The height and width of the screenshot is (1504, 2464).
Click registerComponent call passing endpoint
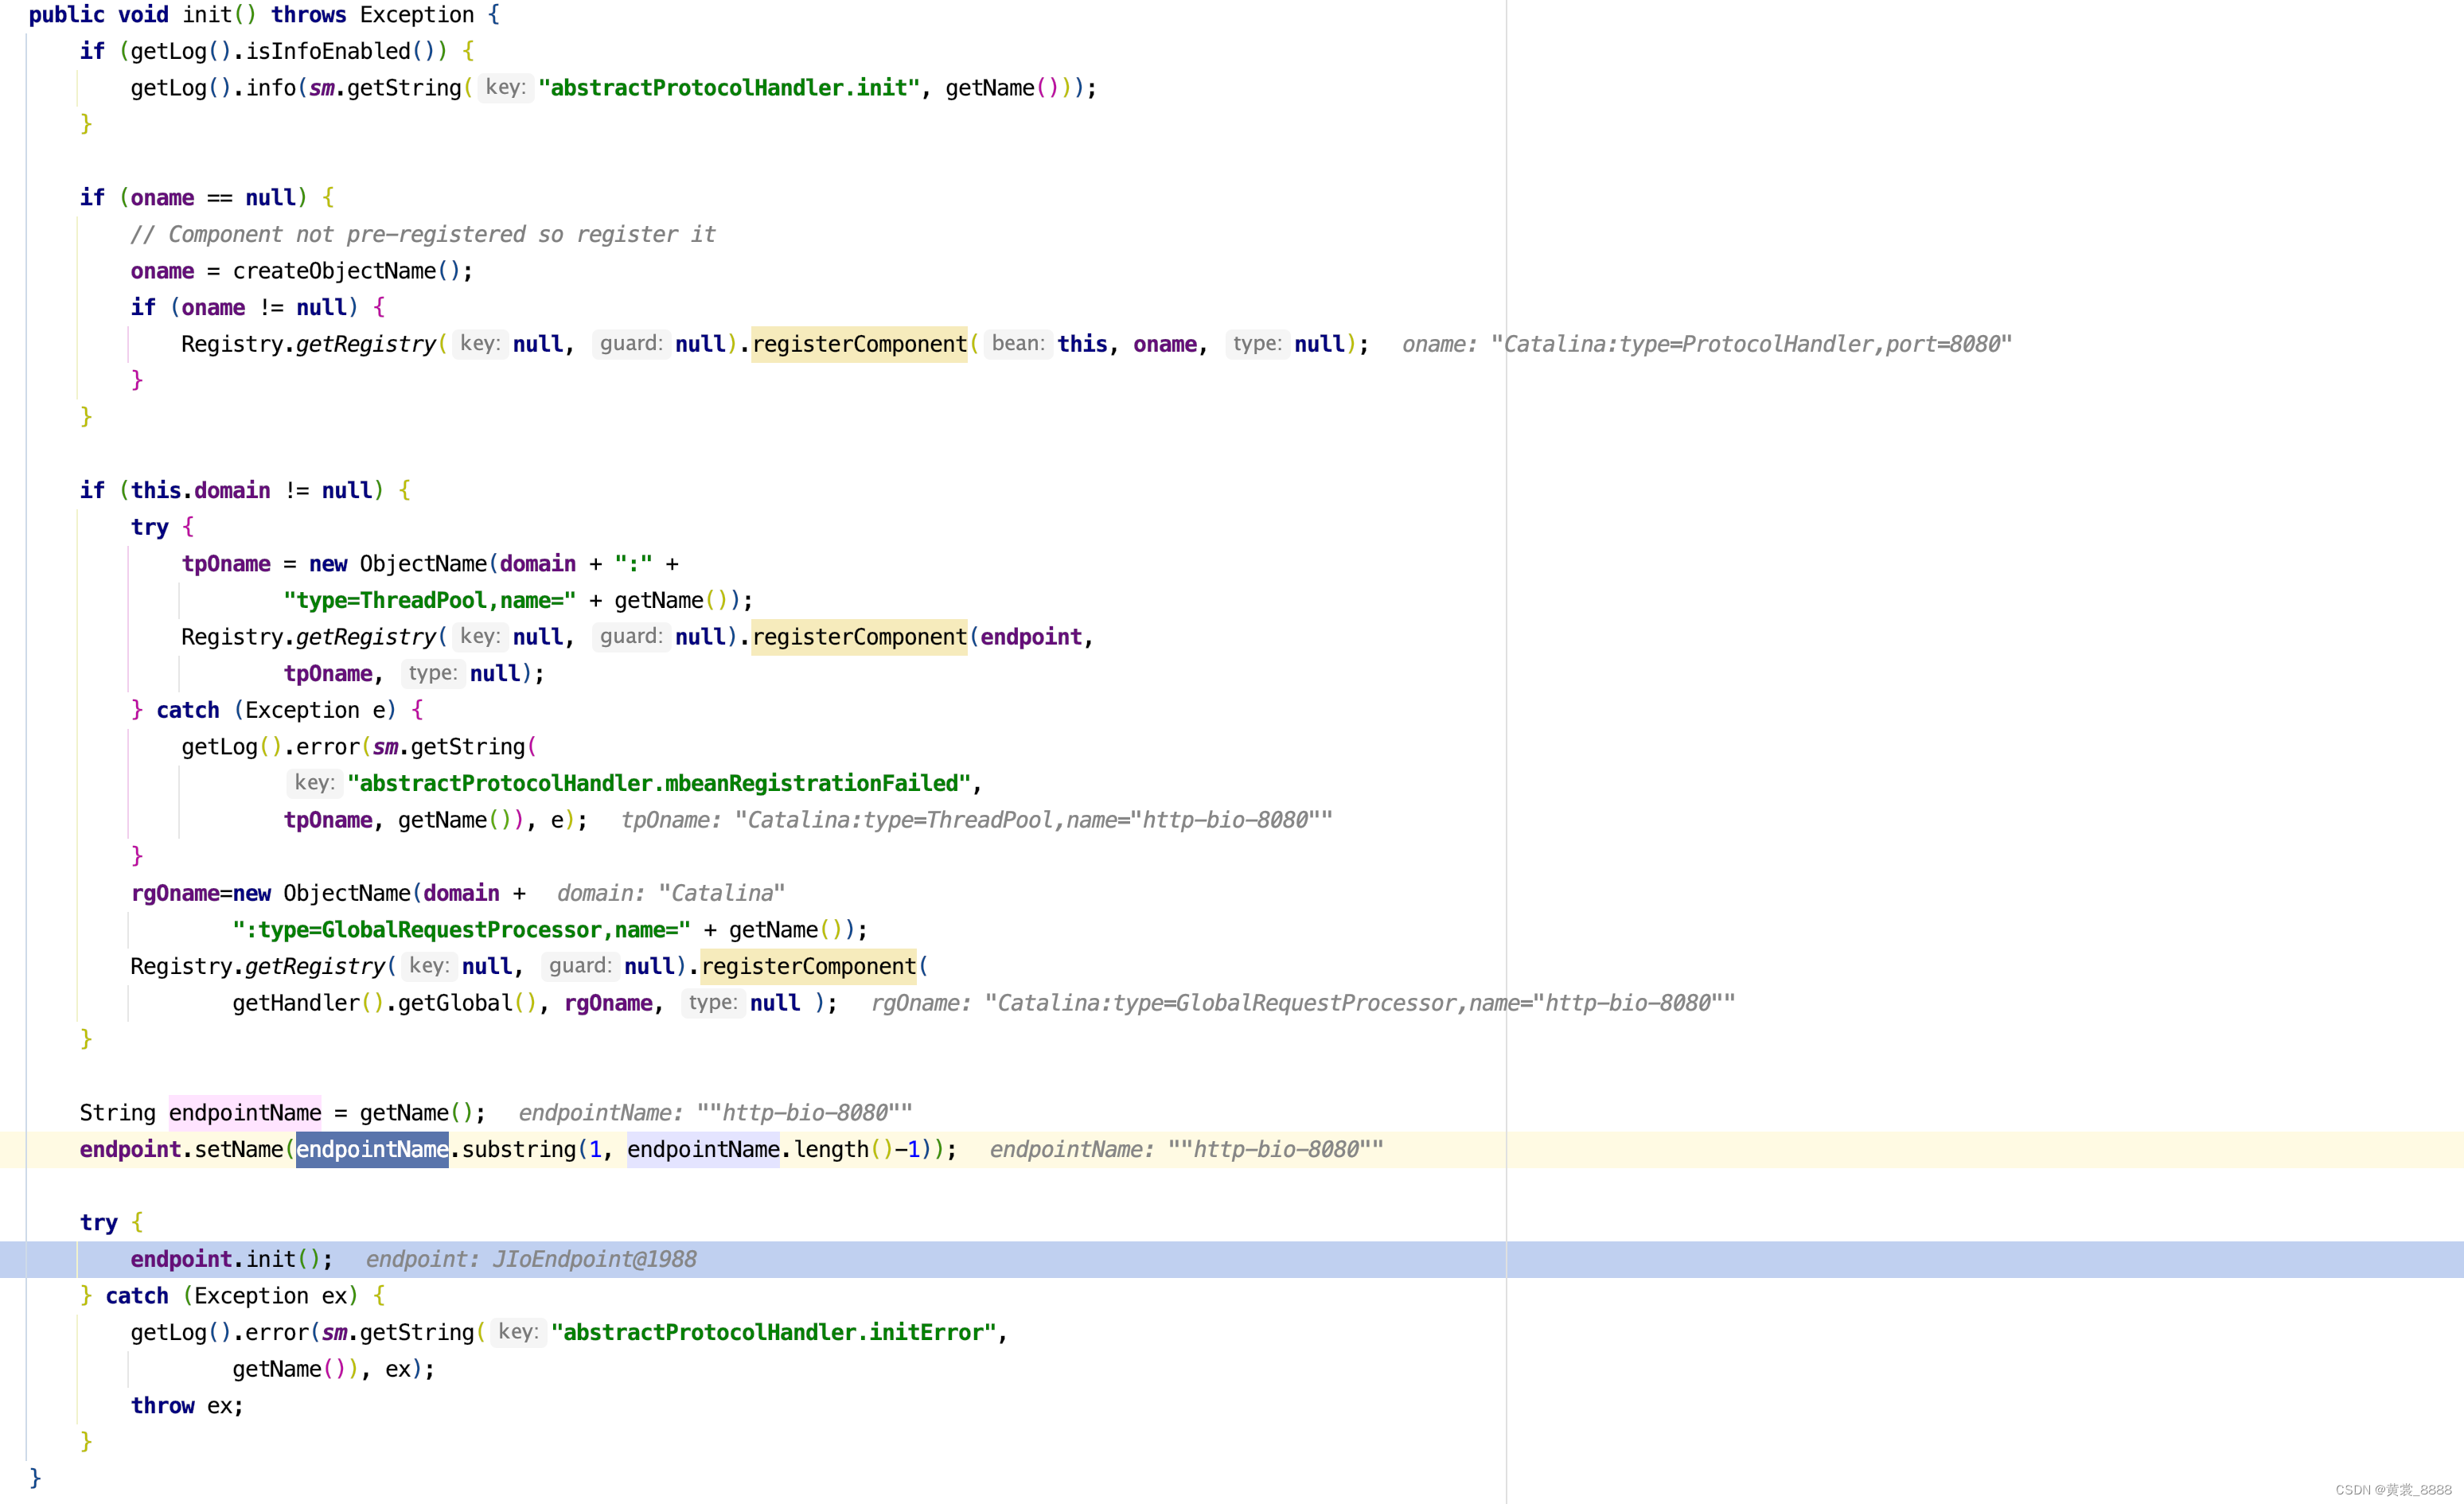click(858, 637)
